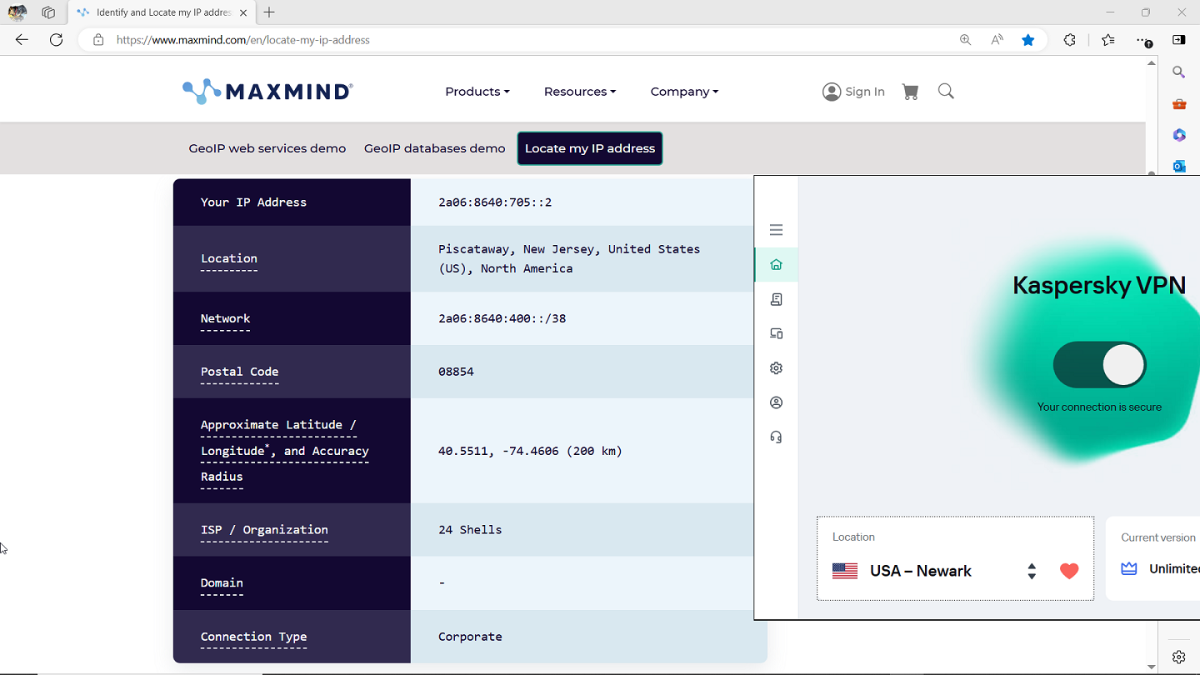The image size is (1200, 675).
Task: Refresh the page with the reload button
Action: pos(56,40)
